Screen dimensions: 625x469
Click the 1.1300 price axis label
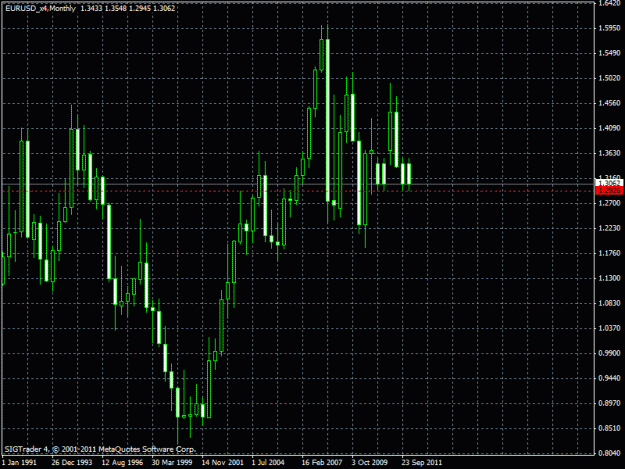[610, 278]
